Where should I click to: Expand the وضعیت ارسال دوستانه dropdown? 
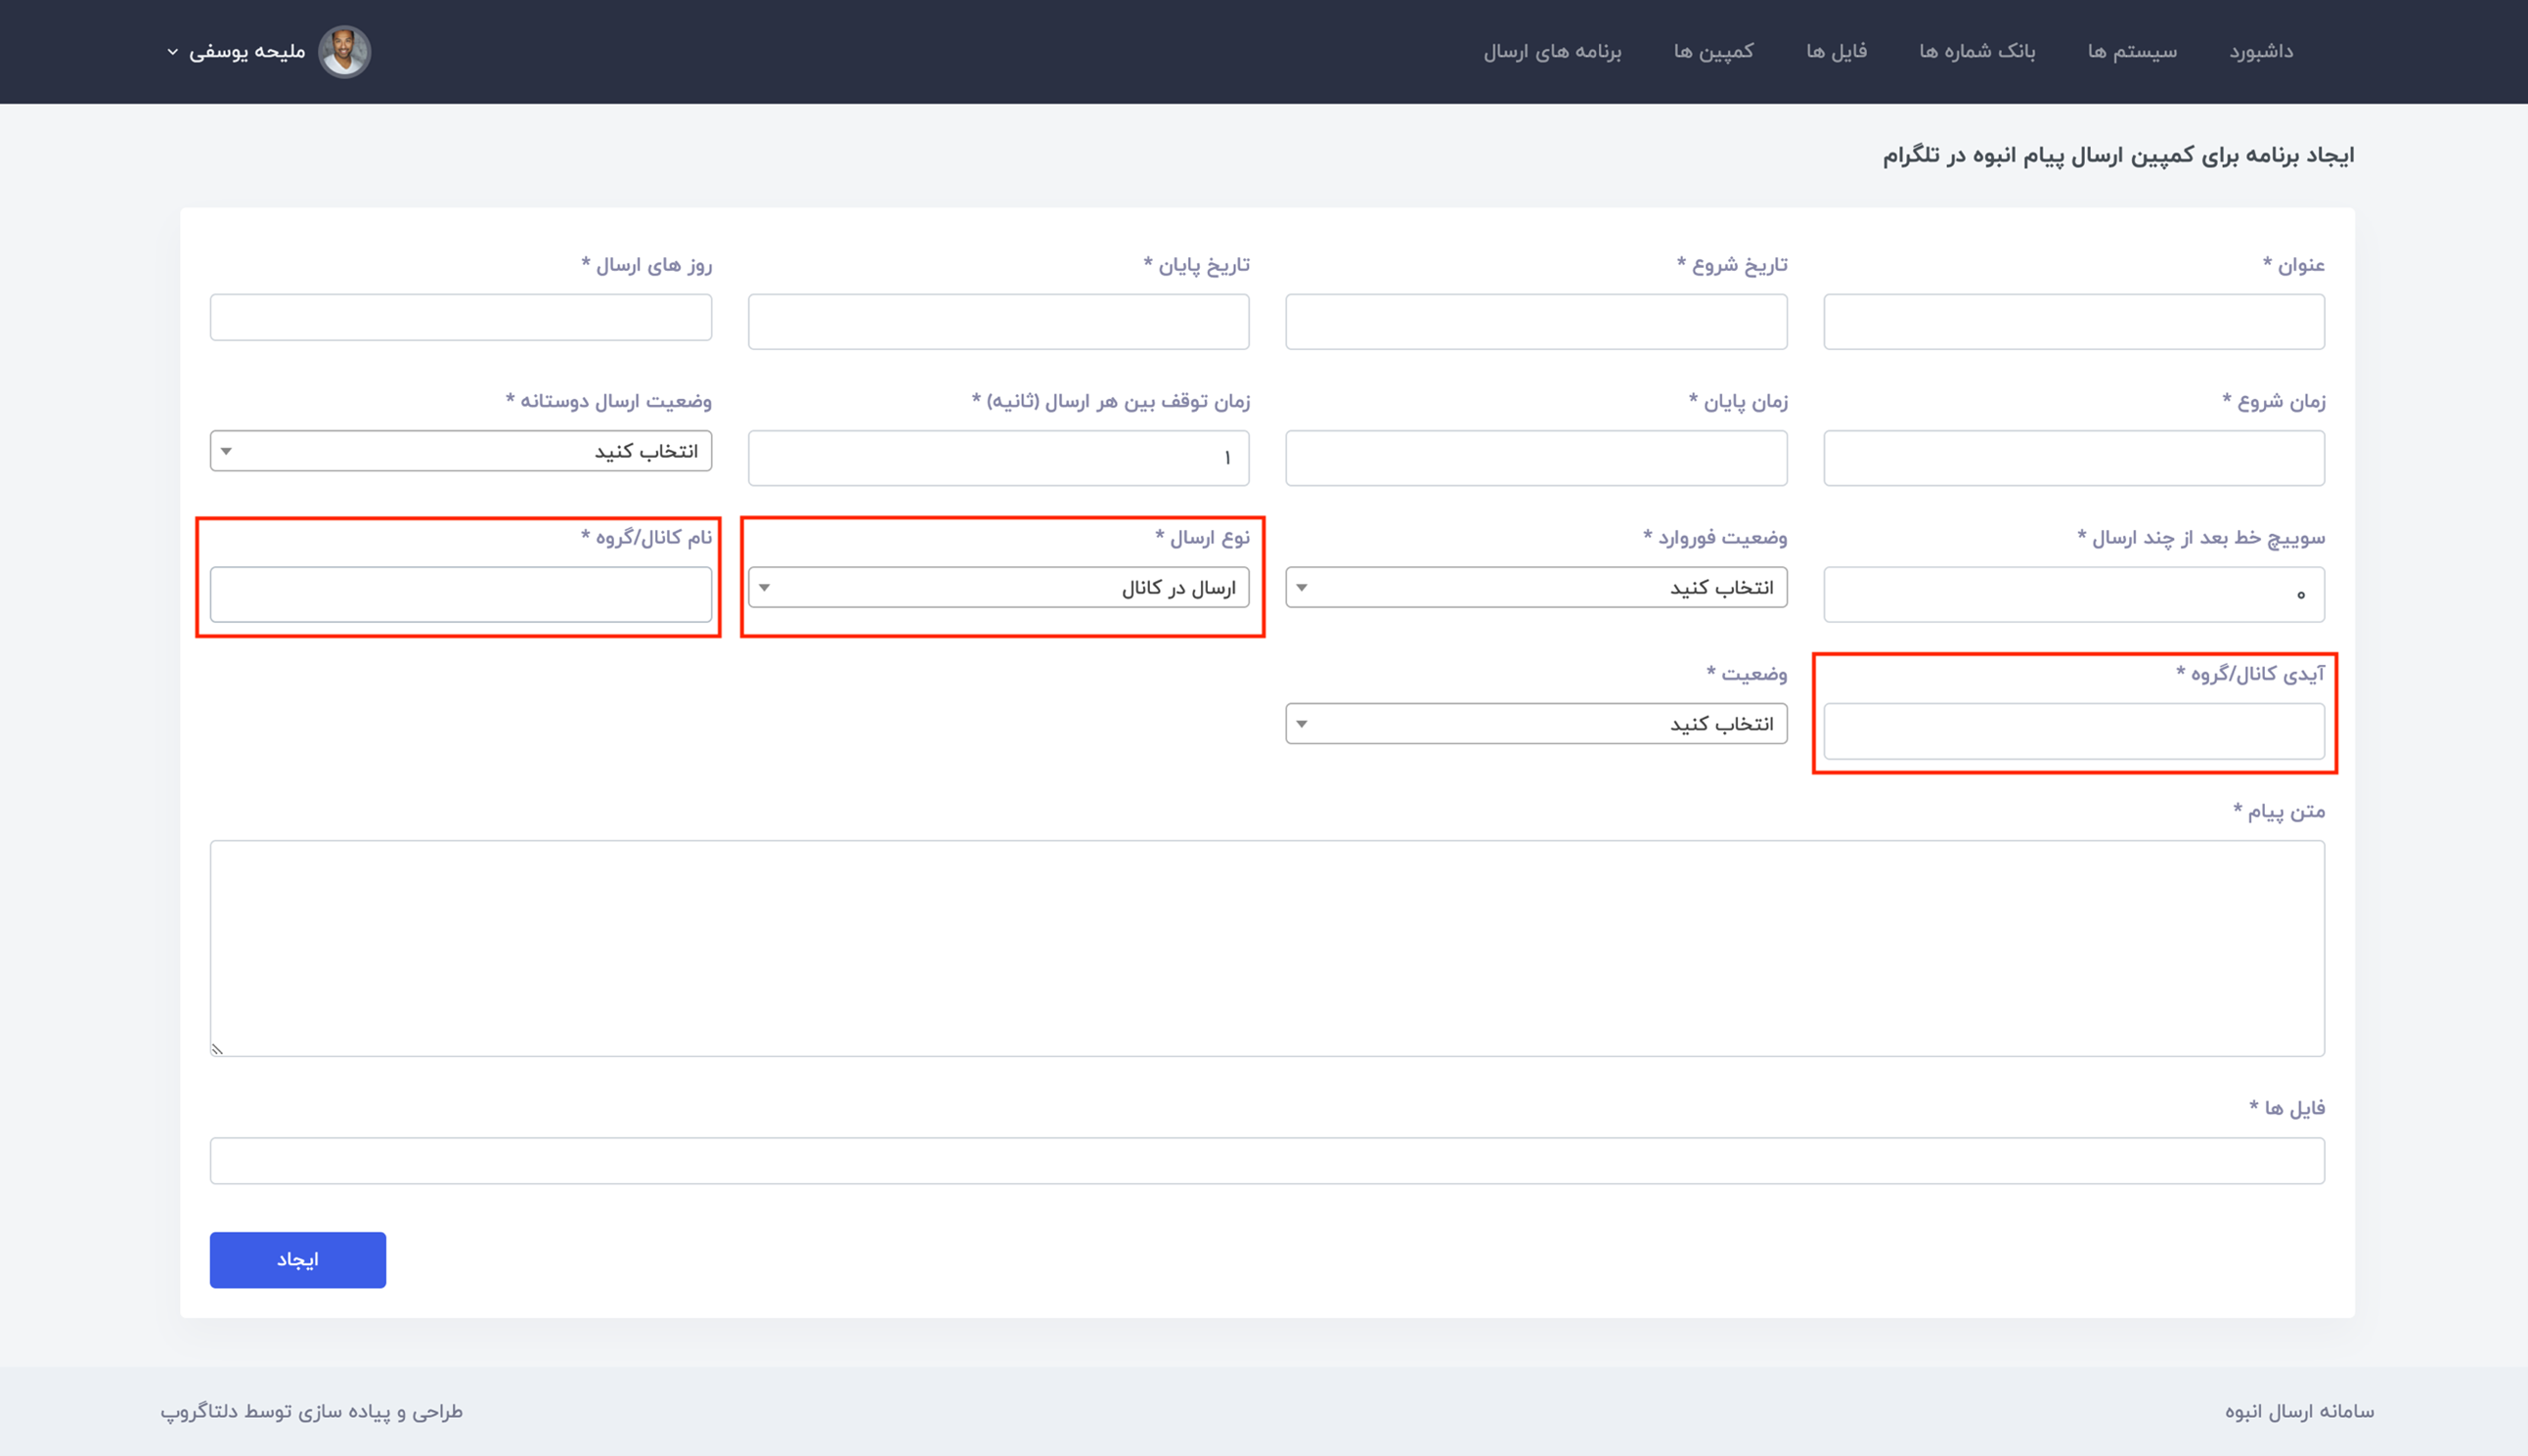click(x=460, y=451)
